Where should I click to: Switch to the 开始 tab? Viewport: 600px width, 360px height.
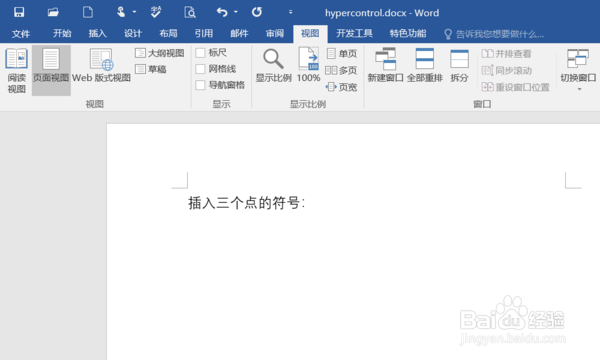click(x=62, y=33)
